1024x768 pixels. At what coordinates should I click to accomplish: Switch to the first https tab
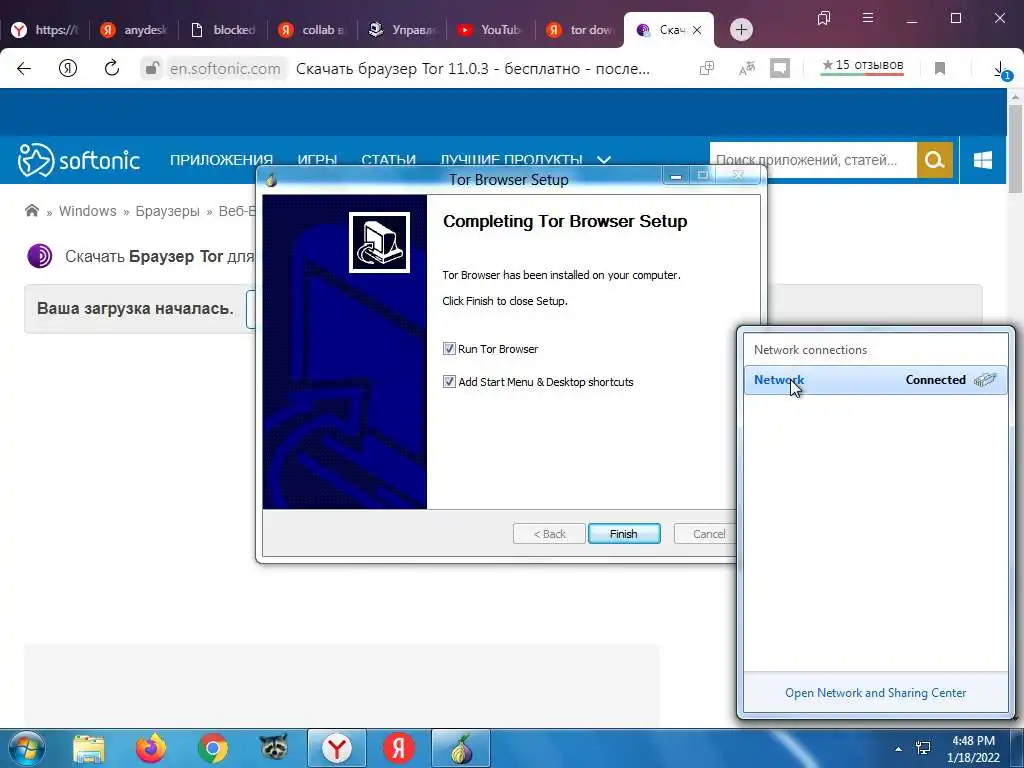46,29
